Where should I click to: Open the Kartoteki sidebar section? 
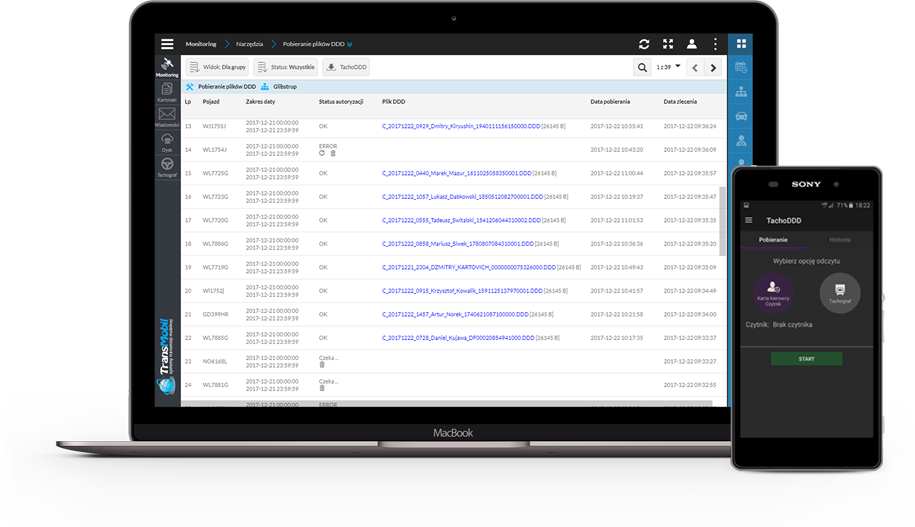point(167,91)
